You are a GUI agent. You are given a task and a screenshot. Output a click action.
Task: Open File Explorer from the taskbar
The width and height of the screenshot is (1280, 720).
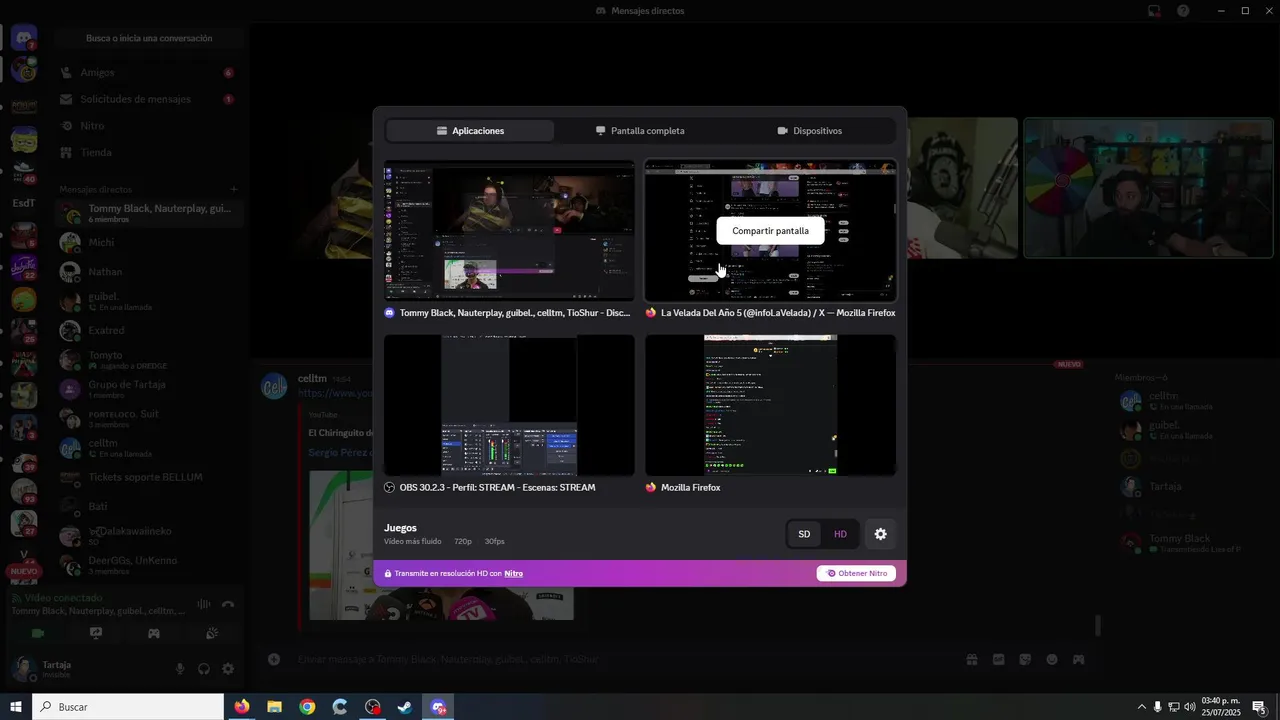pyautogui.click(x=274, y=707)
